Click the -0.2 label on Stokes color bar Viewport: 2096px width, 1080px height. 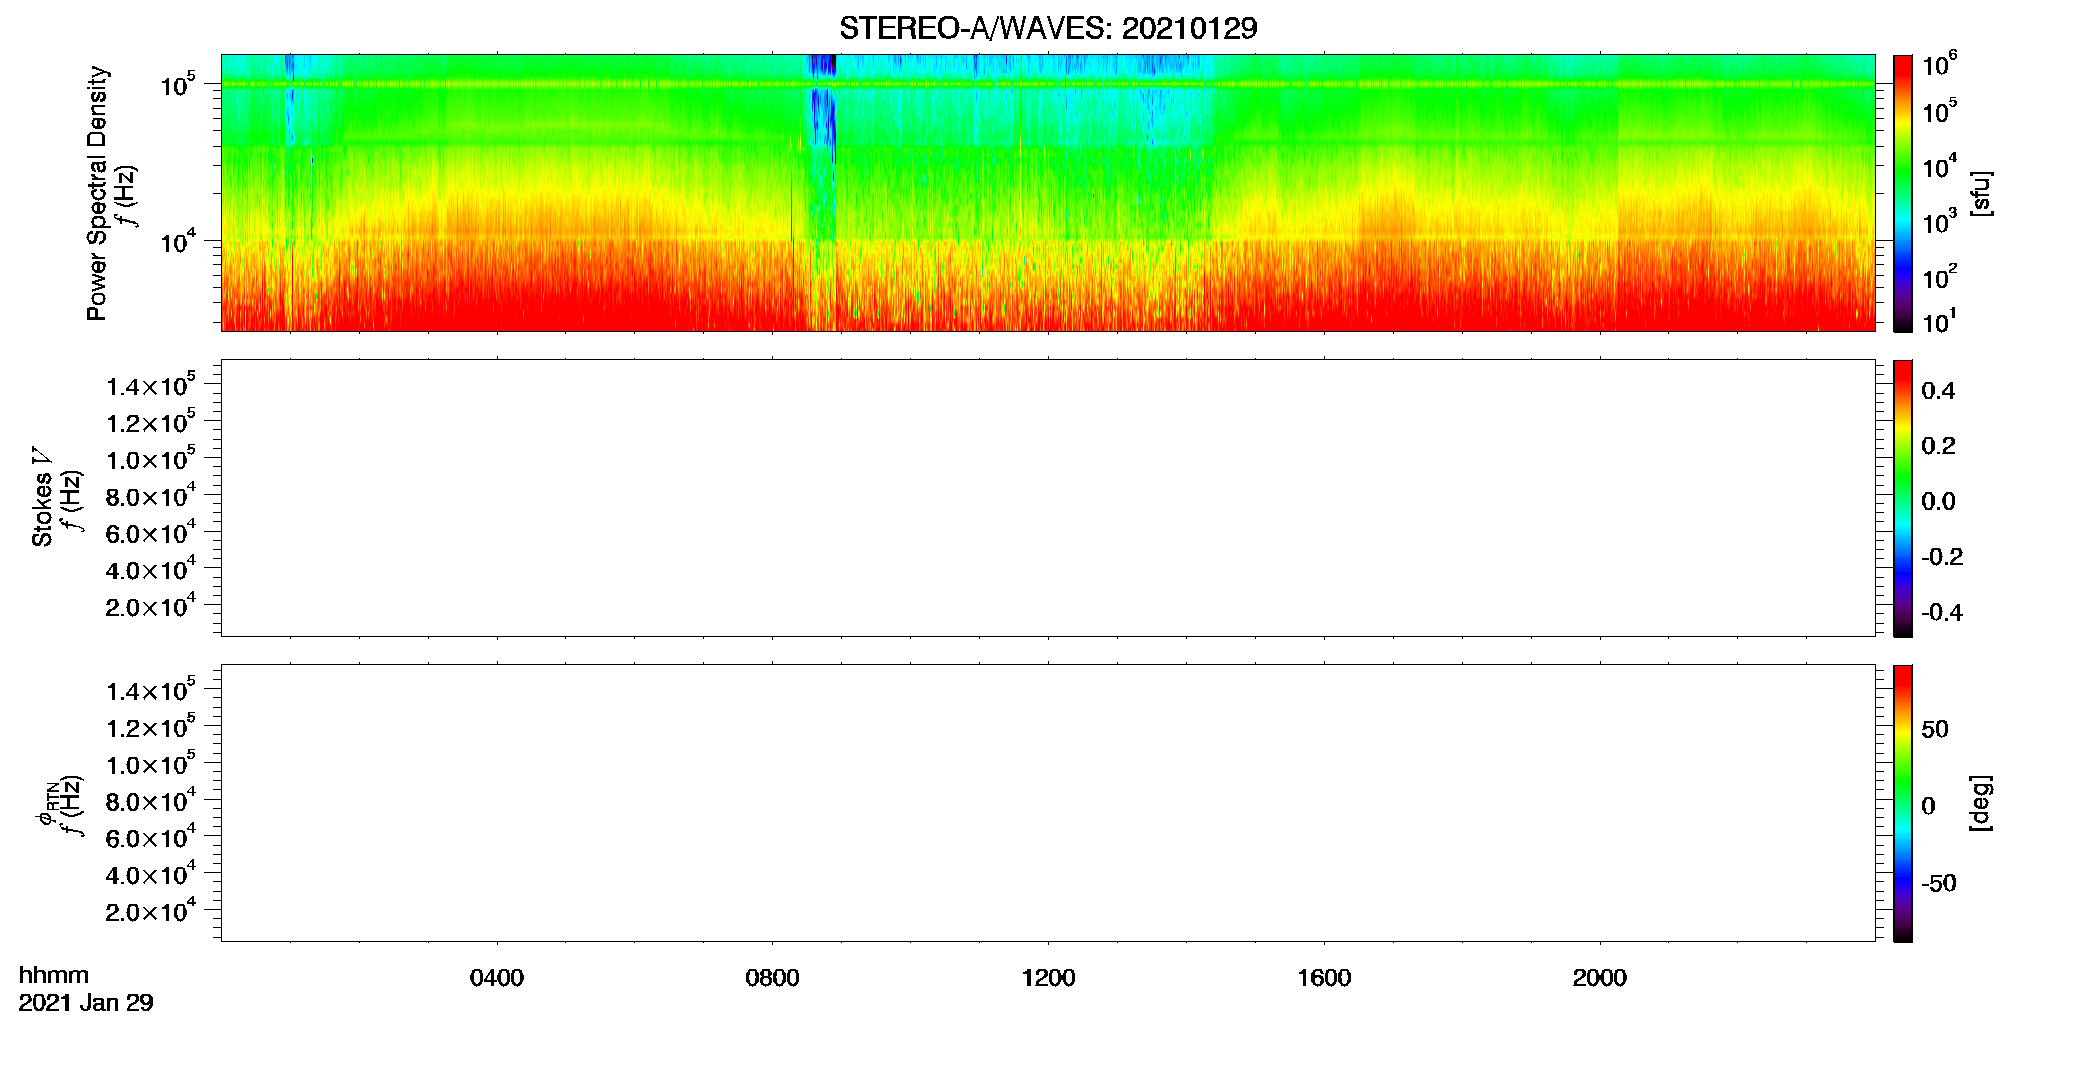1942,557
